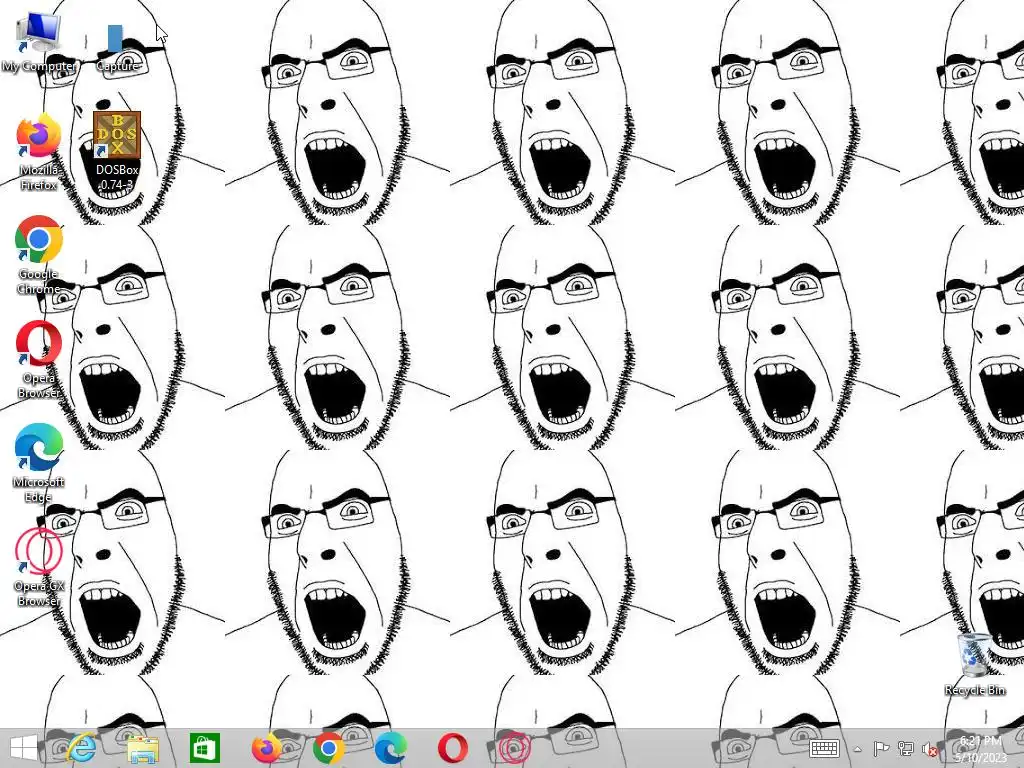Image resolution: width=1024 pixels, height=768 pixels.
Task: Open Action Center flag icon
Action: click(881, 748)
